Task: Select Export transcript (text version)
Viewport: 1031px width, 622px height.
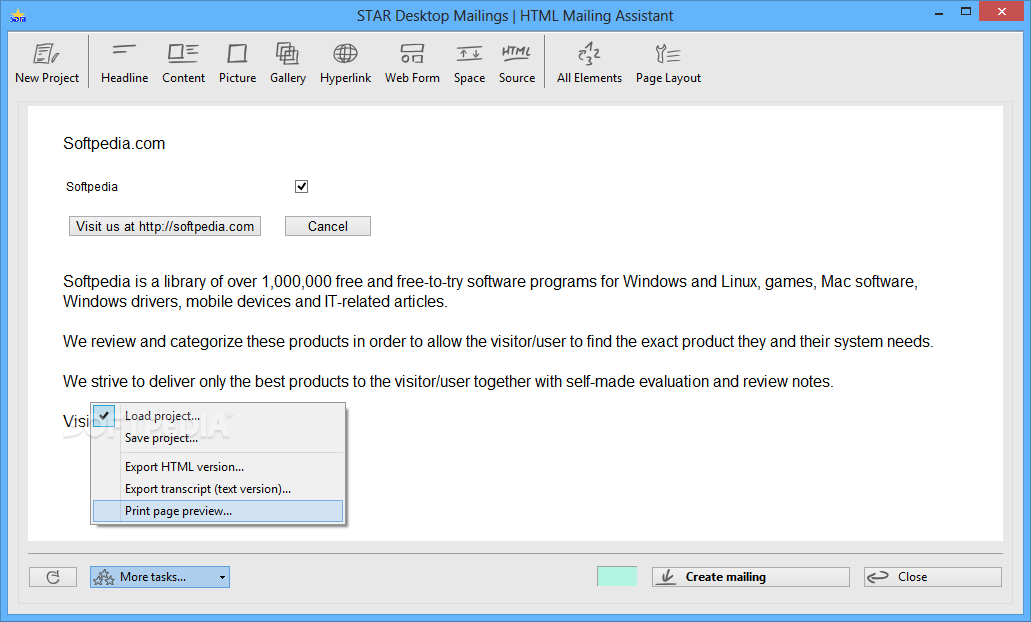Action: point(218,489)
